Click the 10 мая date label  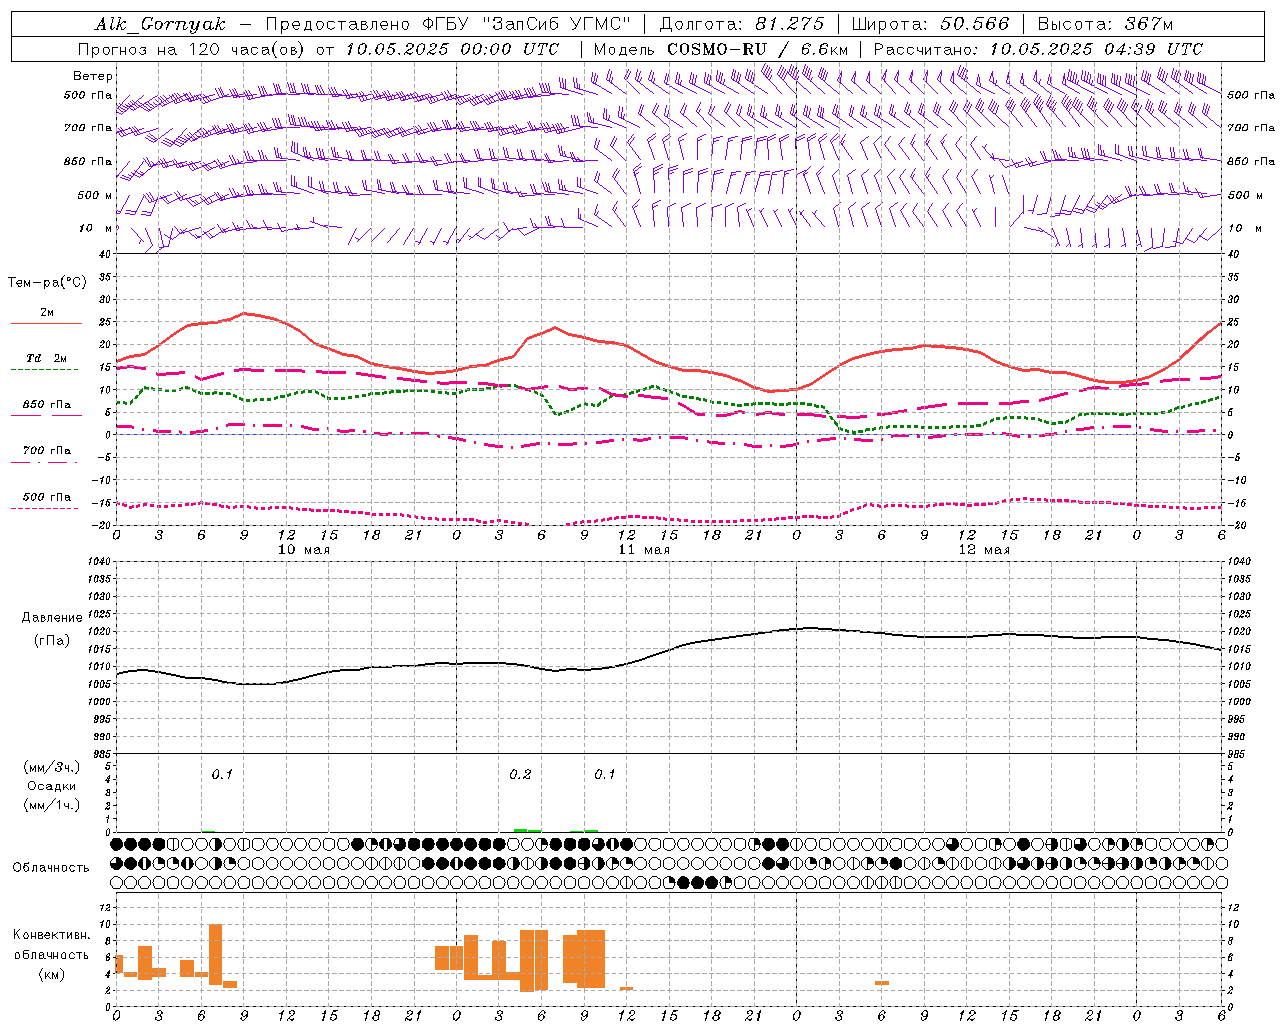[x=304, y=550]
